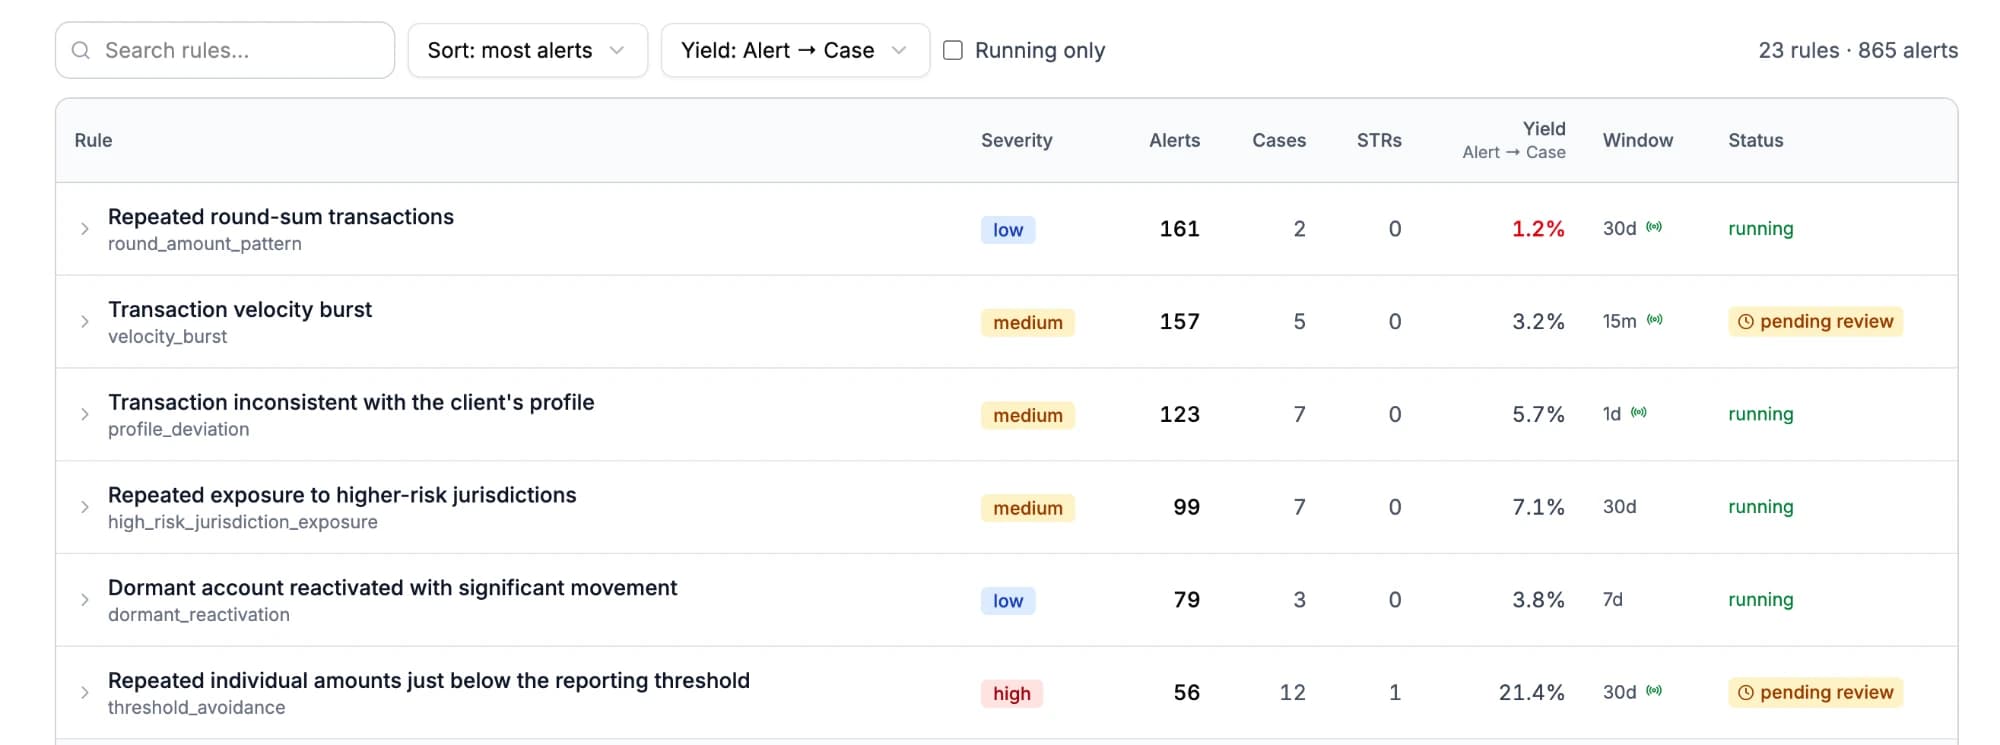Enable the Running only checkbox
The width and height of the screenshot is (2000, 745).
pos(953,50)
